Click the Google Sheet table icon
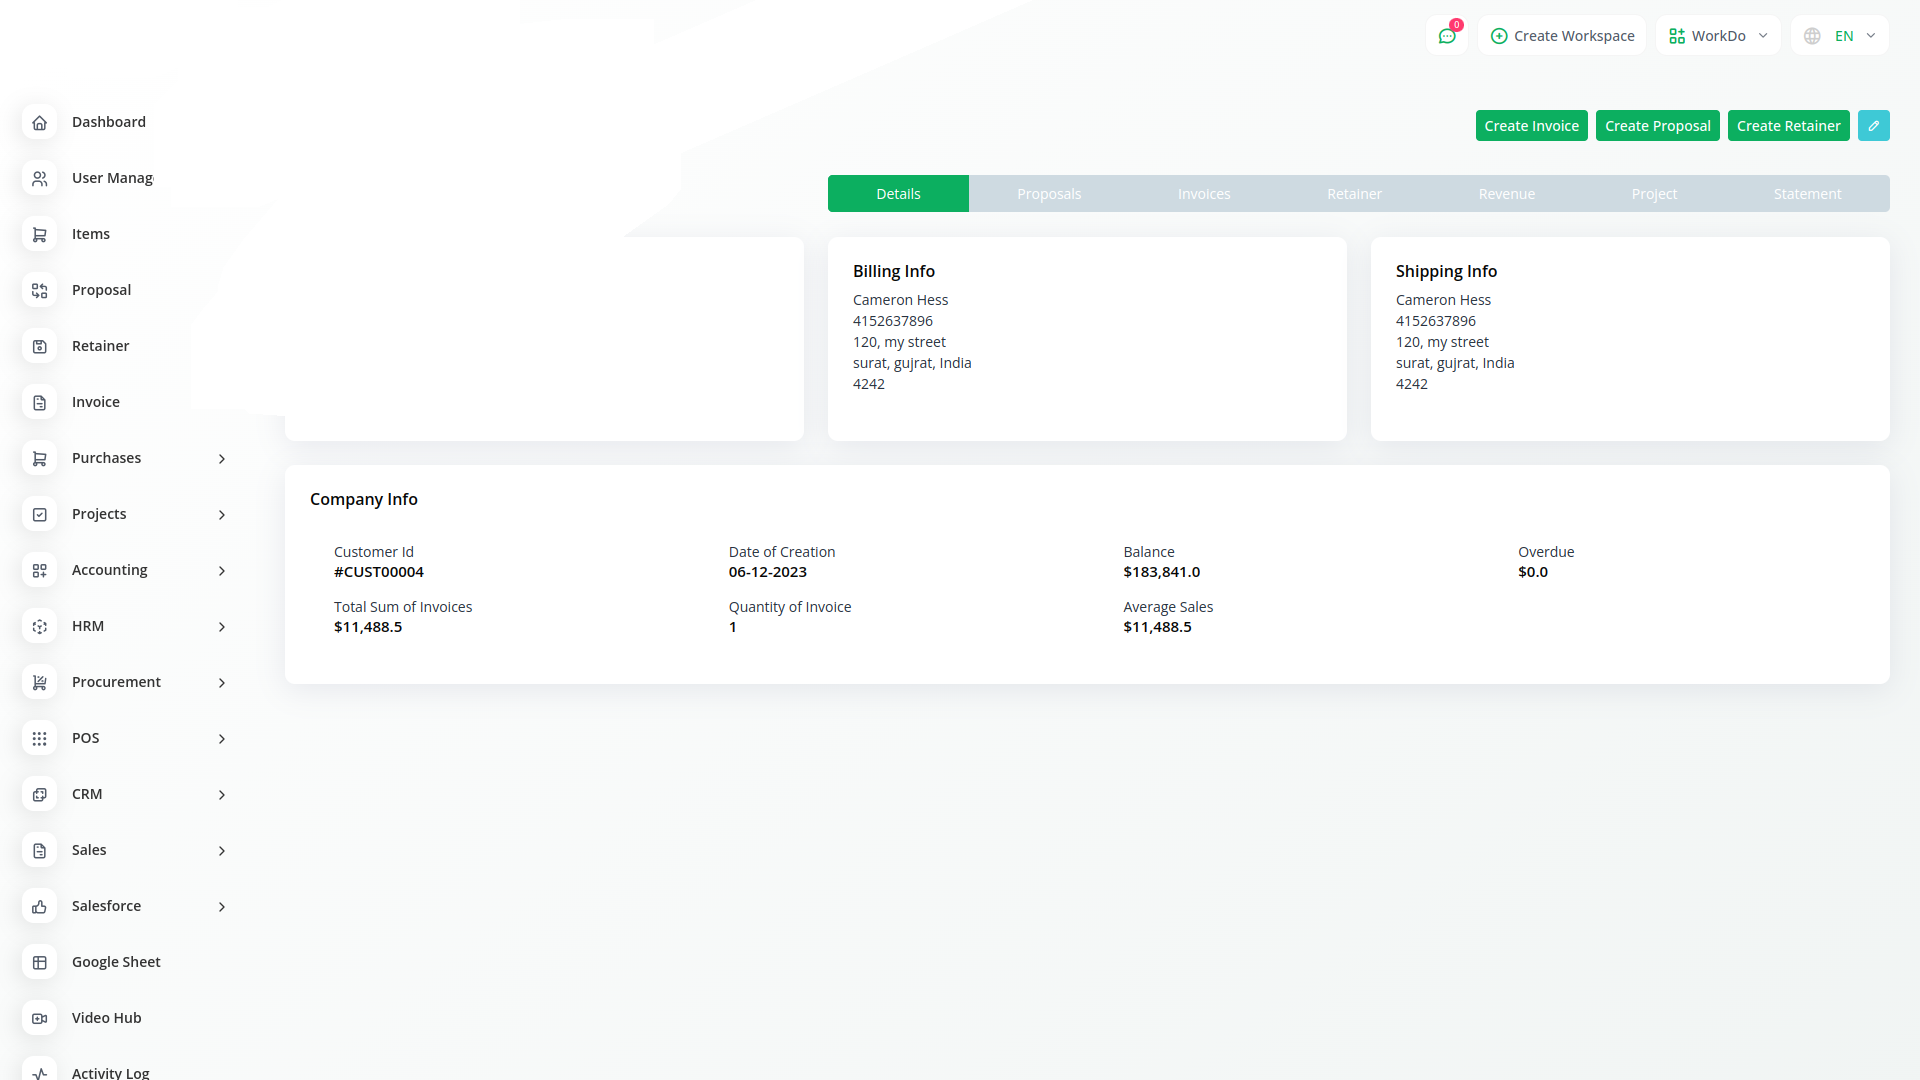Screen dimensions: 1920x1080 [39, 962]
